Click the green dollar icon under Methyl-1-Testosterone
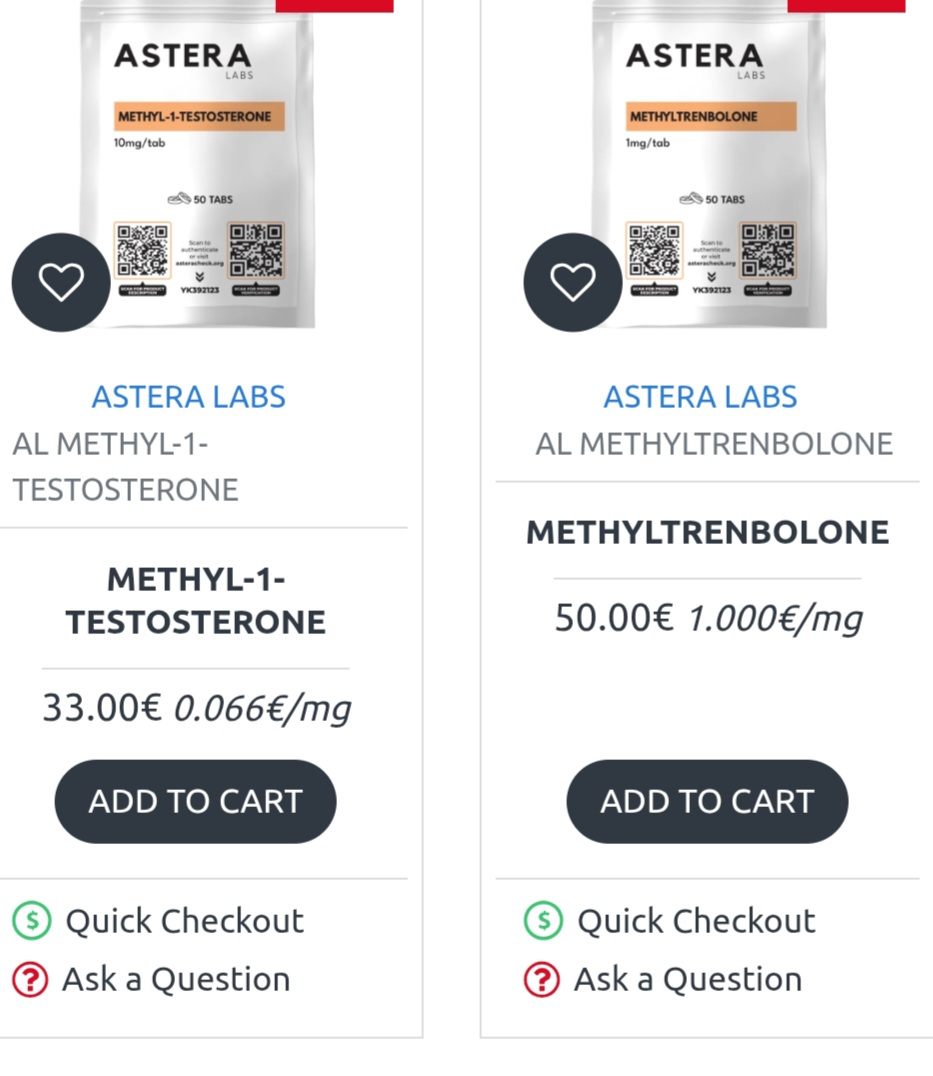 pyautogui.click(x=31, y=921)
